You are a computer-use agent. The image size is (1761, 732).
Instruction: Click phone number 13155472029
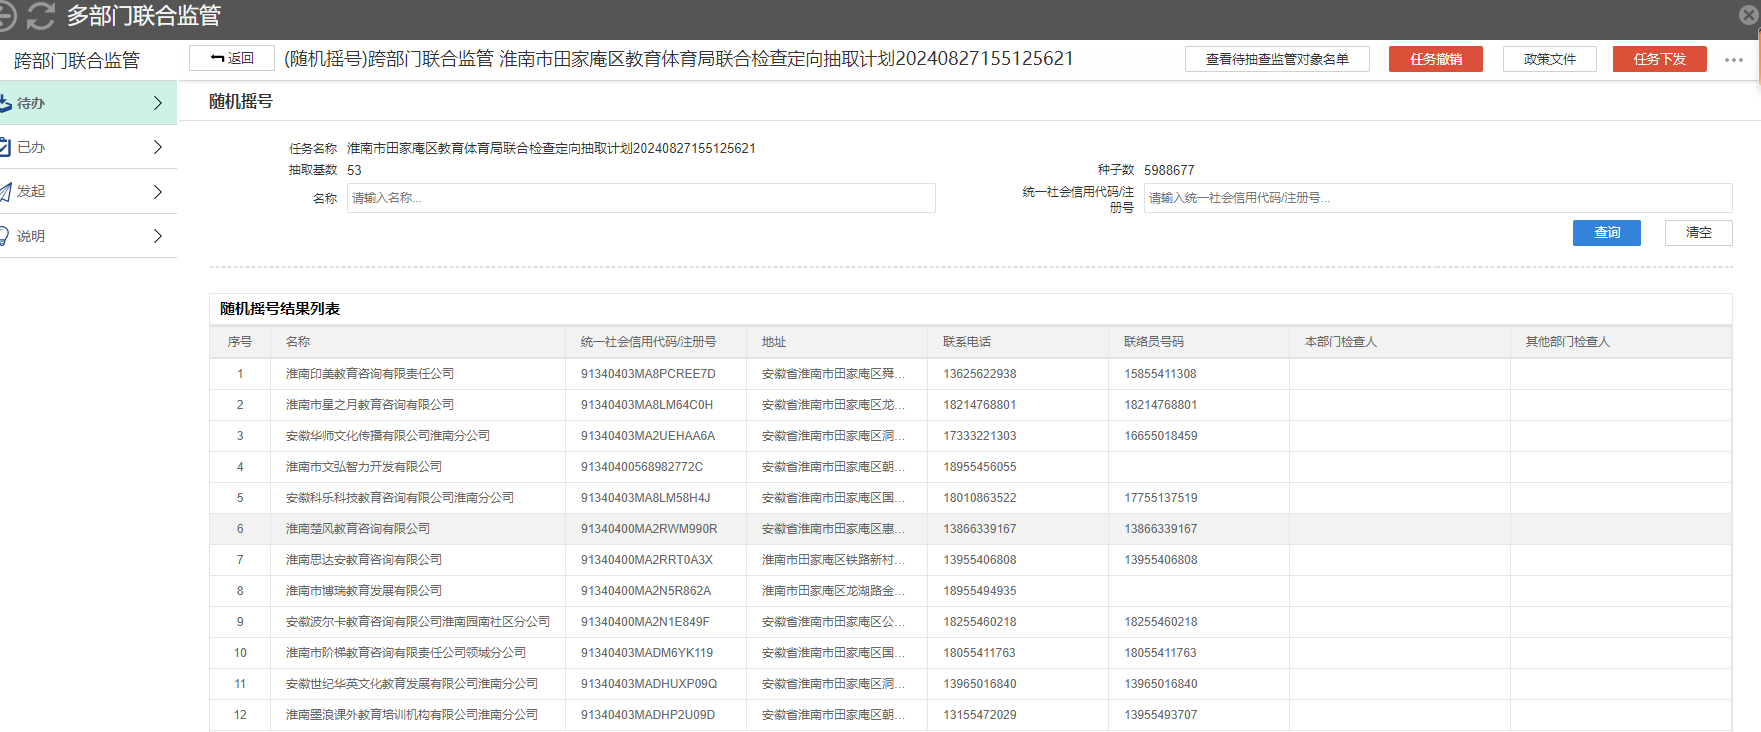coord(980,715)
